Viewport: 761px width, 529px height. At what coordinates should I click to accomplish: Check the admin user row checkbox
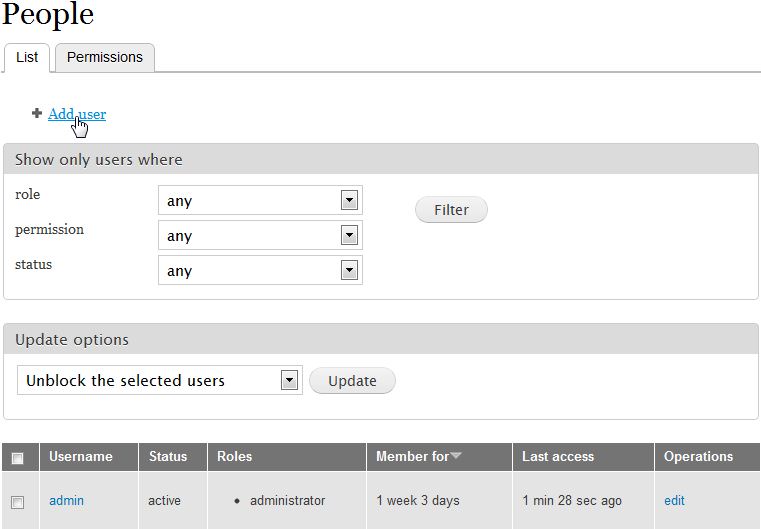click(x=18, y=502)
